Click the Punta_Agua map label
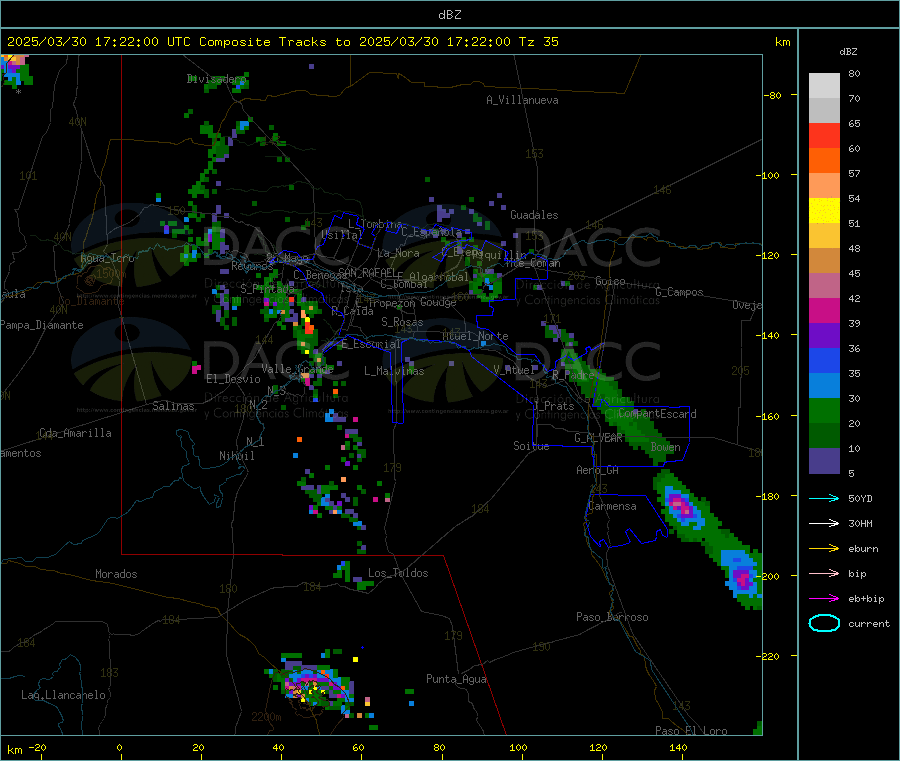 pyautogui.click(x=456, y=680)
